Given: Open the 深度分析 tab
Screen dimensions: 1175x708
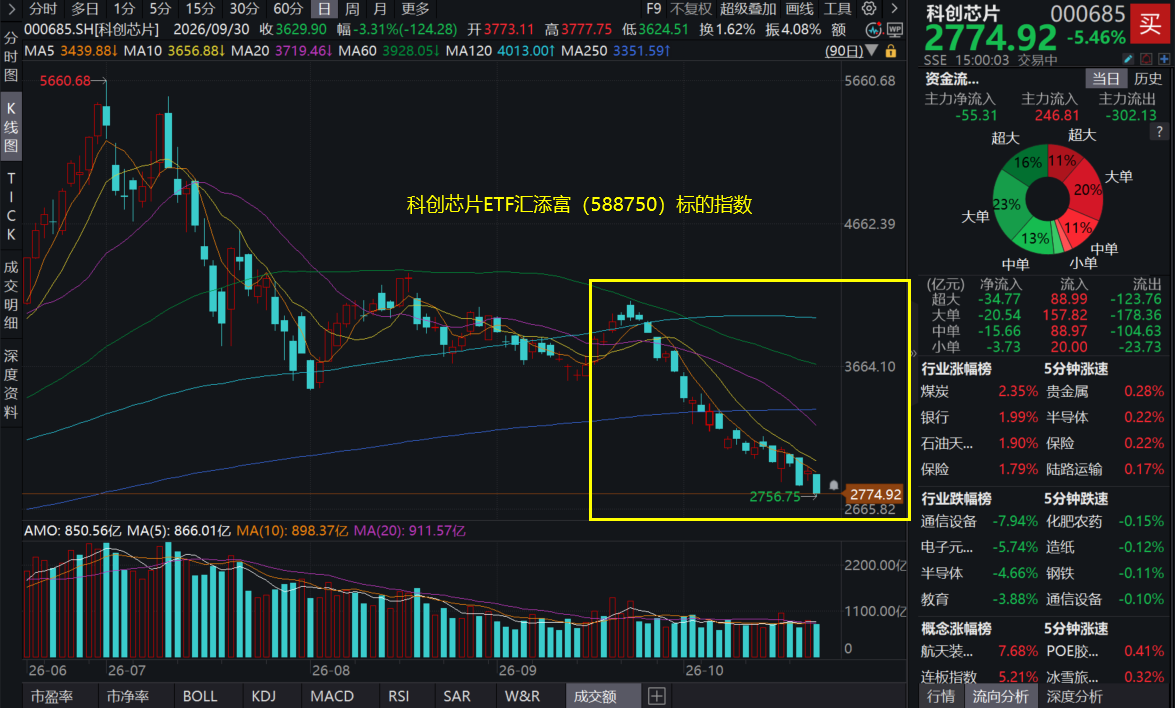Looking at the screenshot, I should (1075, 696).
